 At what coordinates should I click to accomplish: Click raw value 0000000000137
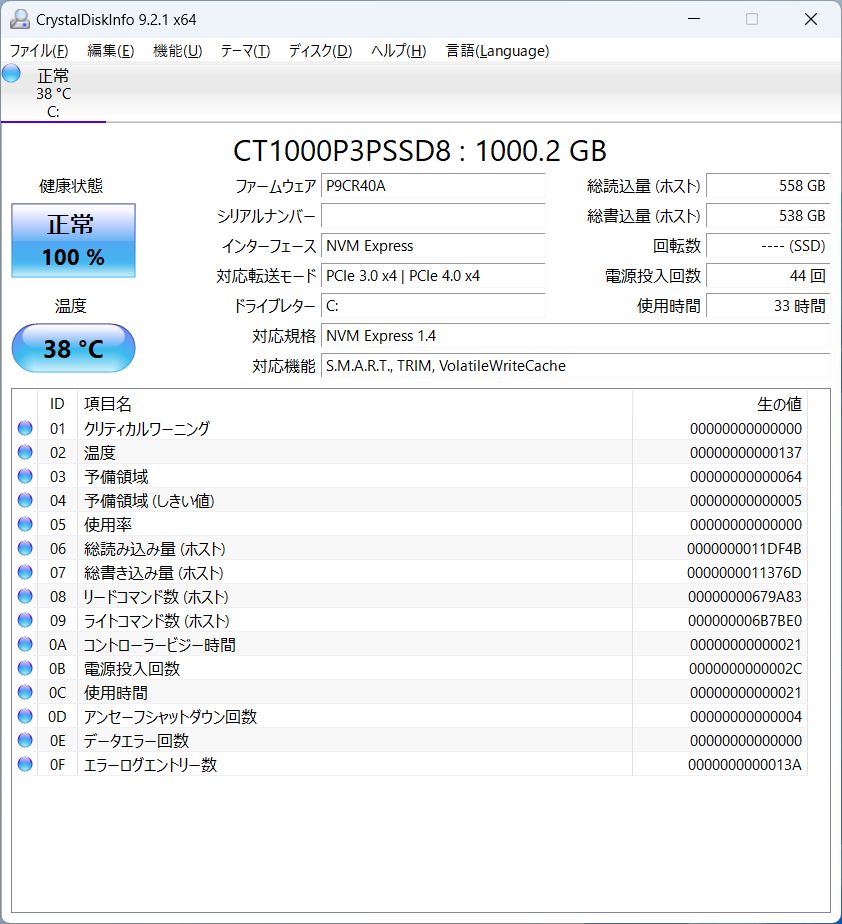click(x=745, y=453)
